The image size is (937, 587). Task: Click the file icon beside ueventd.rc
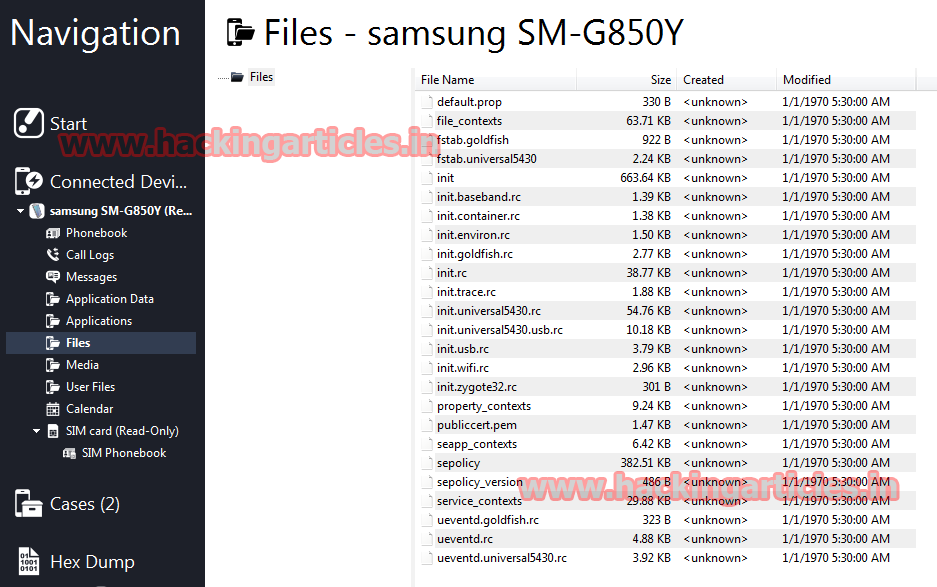coord(427,539)
